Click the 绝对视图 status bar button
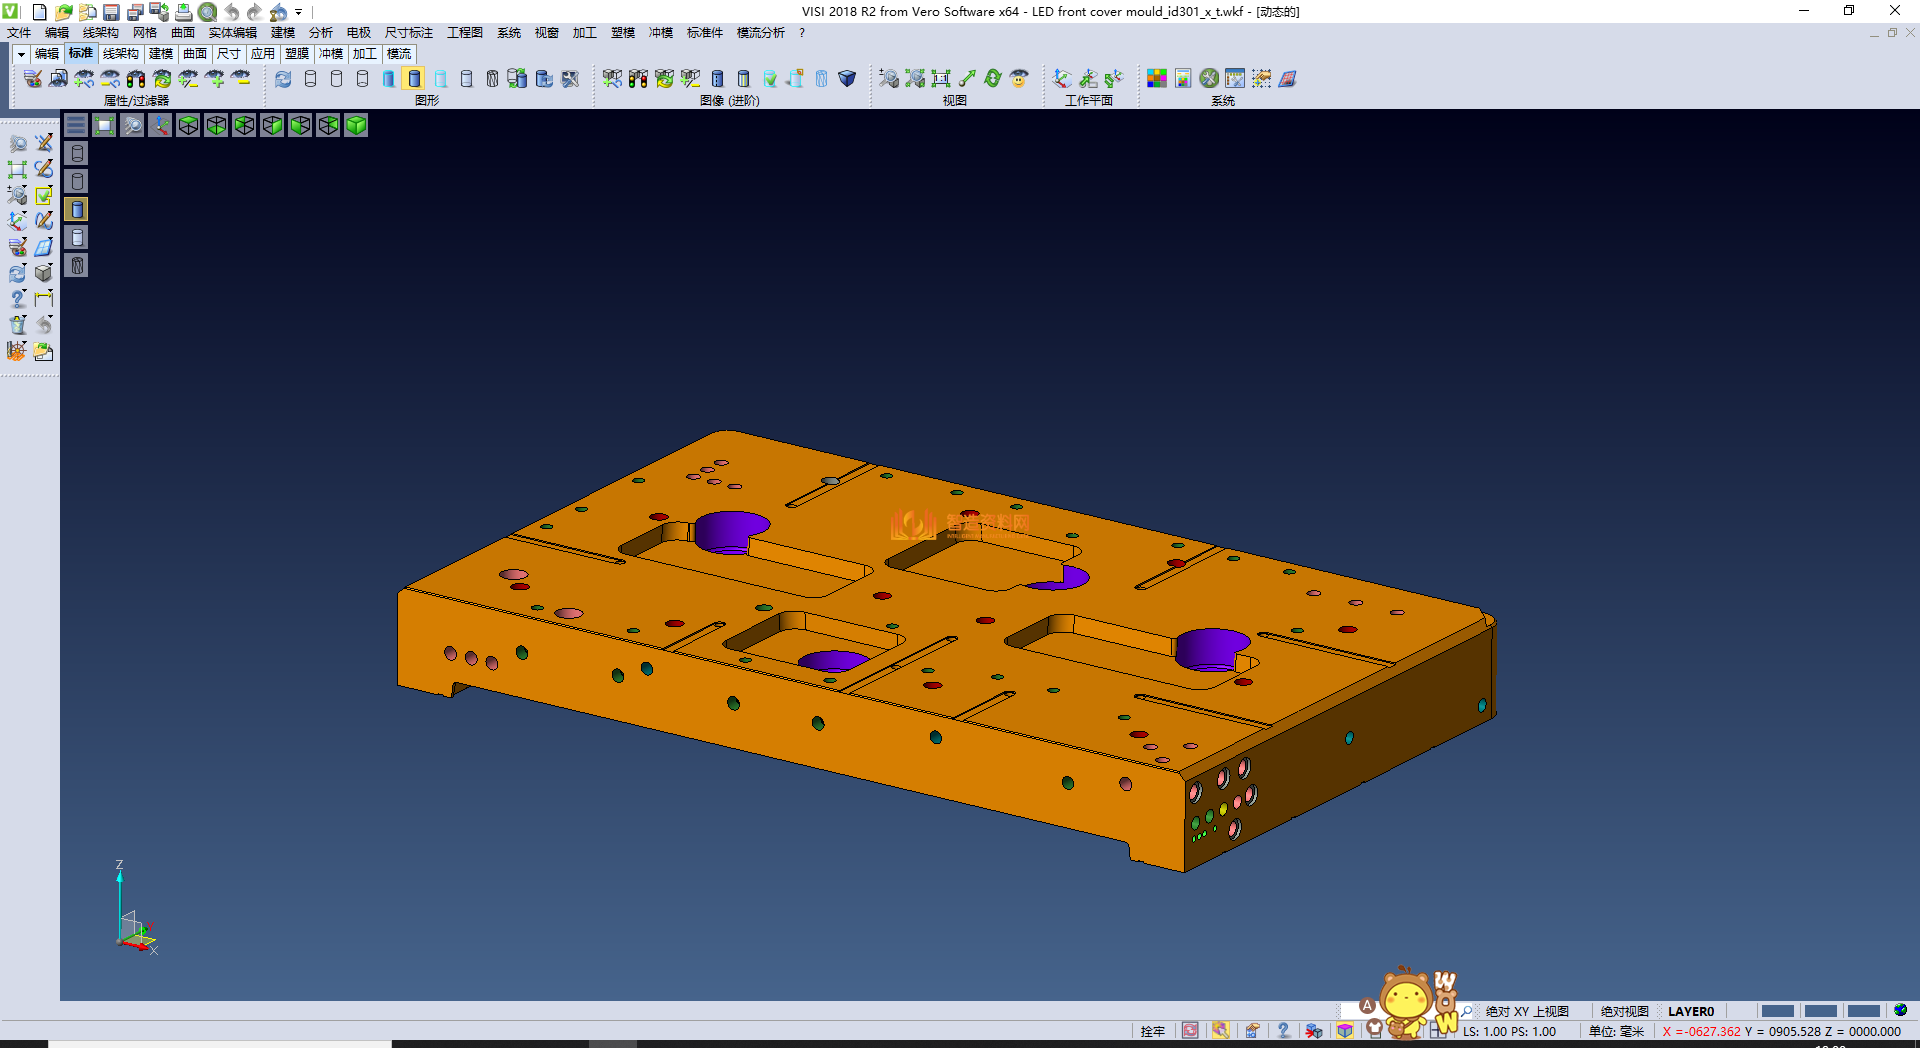 1624,1012
